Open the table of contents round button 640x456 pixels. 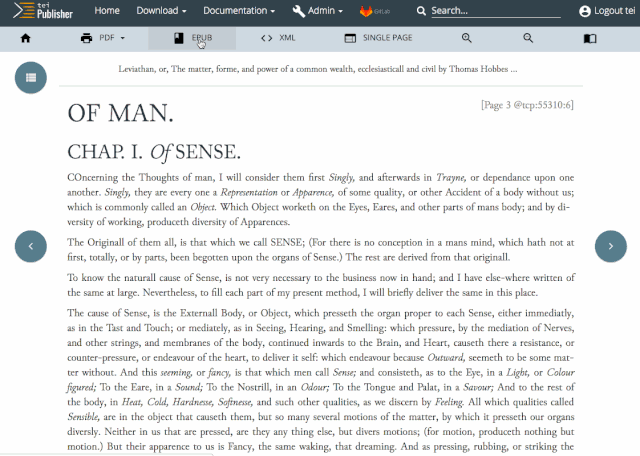point(31,77)
